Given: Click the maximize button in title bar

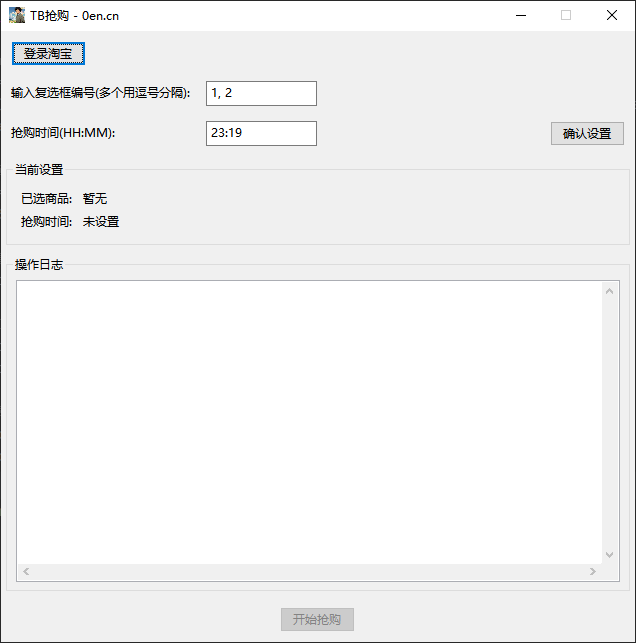Looking at the screenshot, I should click(566, 15).
